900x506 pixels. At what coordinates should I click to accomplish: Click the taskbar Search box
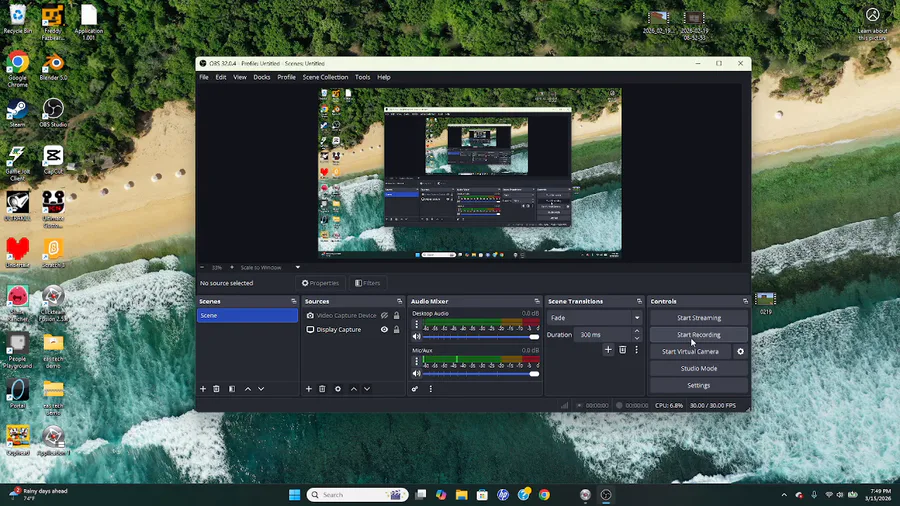click(357, 495)
